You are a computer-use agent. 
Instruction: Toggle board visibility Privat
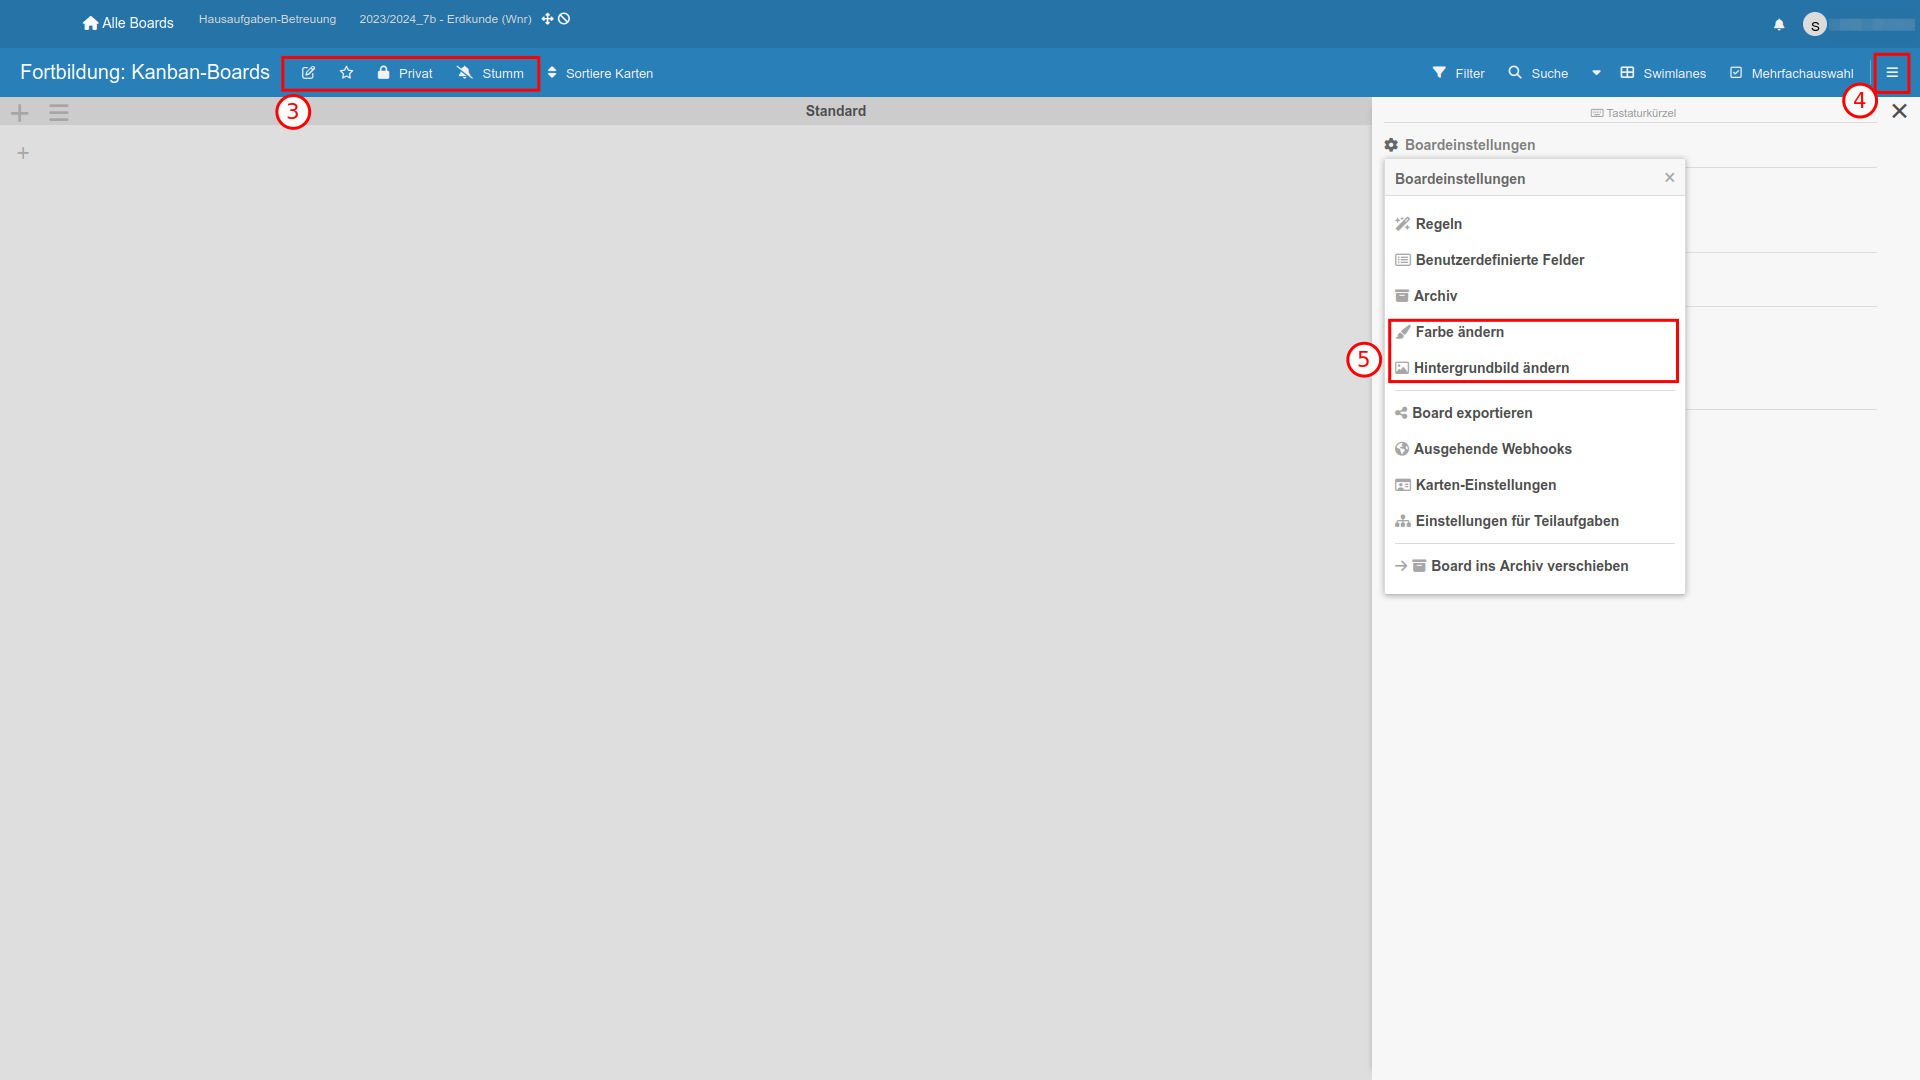point(405,73)
